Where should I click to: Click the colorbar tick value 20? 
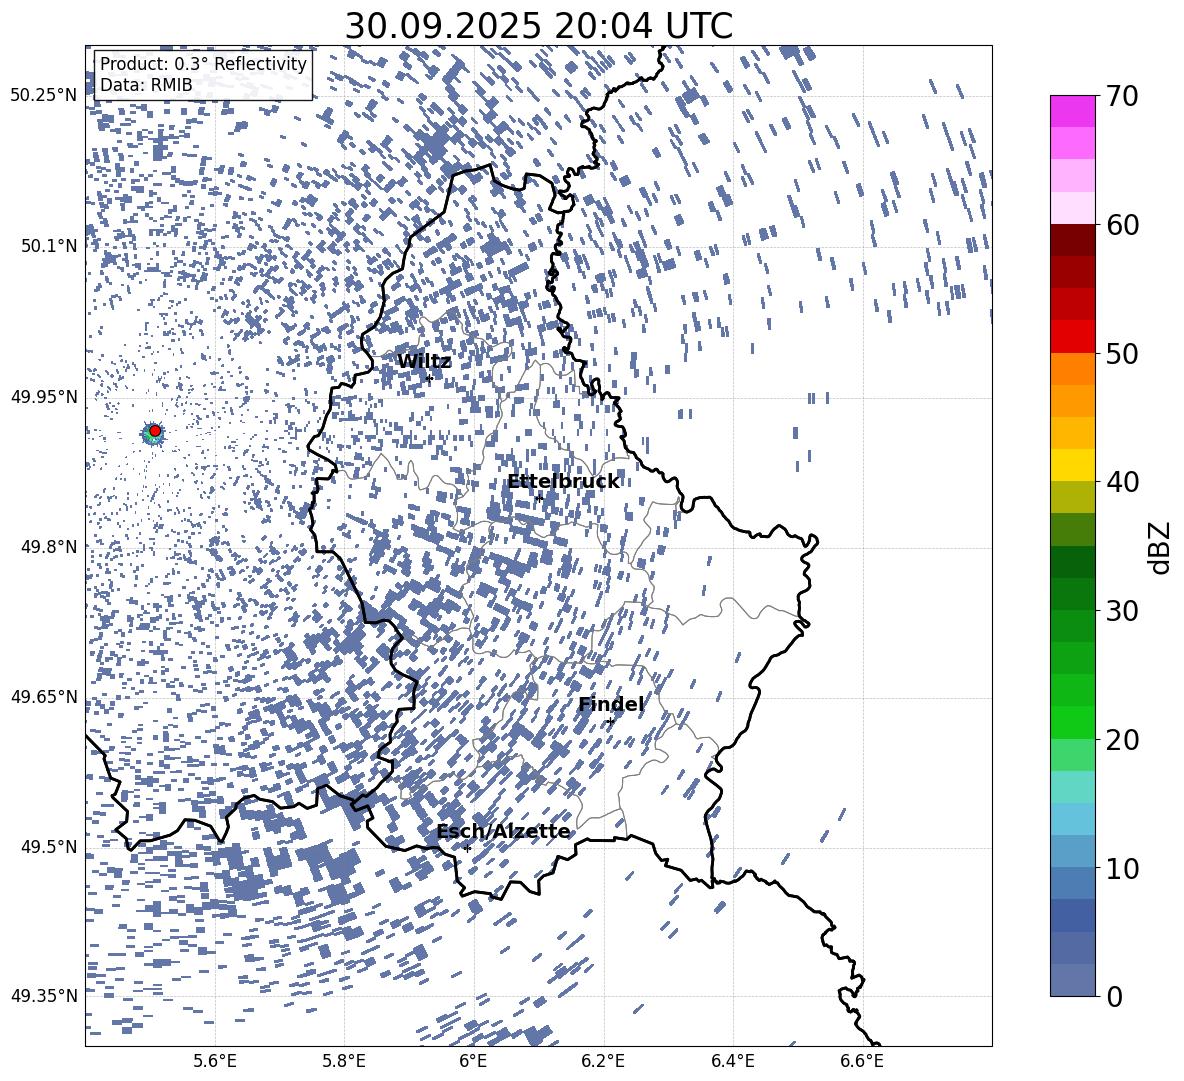coord(1122,739)
